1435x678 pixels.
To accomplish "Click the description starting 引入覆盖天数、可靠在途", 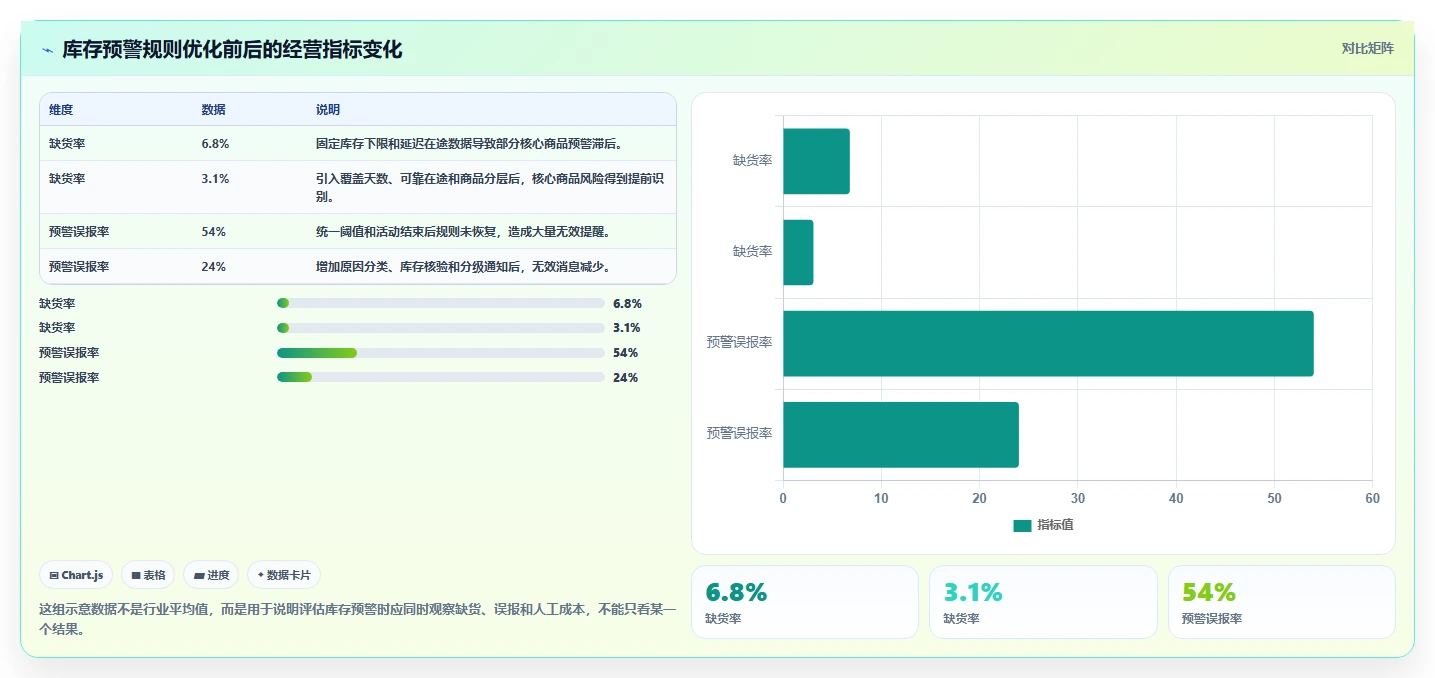I will click(x=491, y=187).
